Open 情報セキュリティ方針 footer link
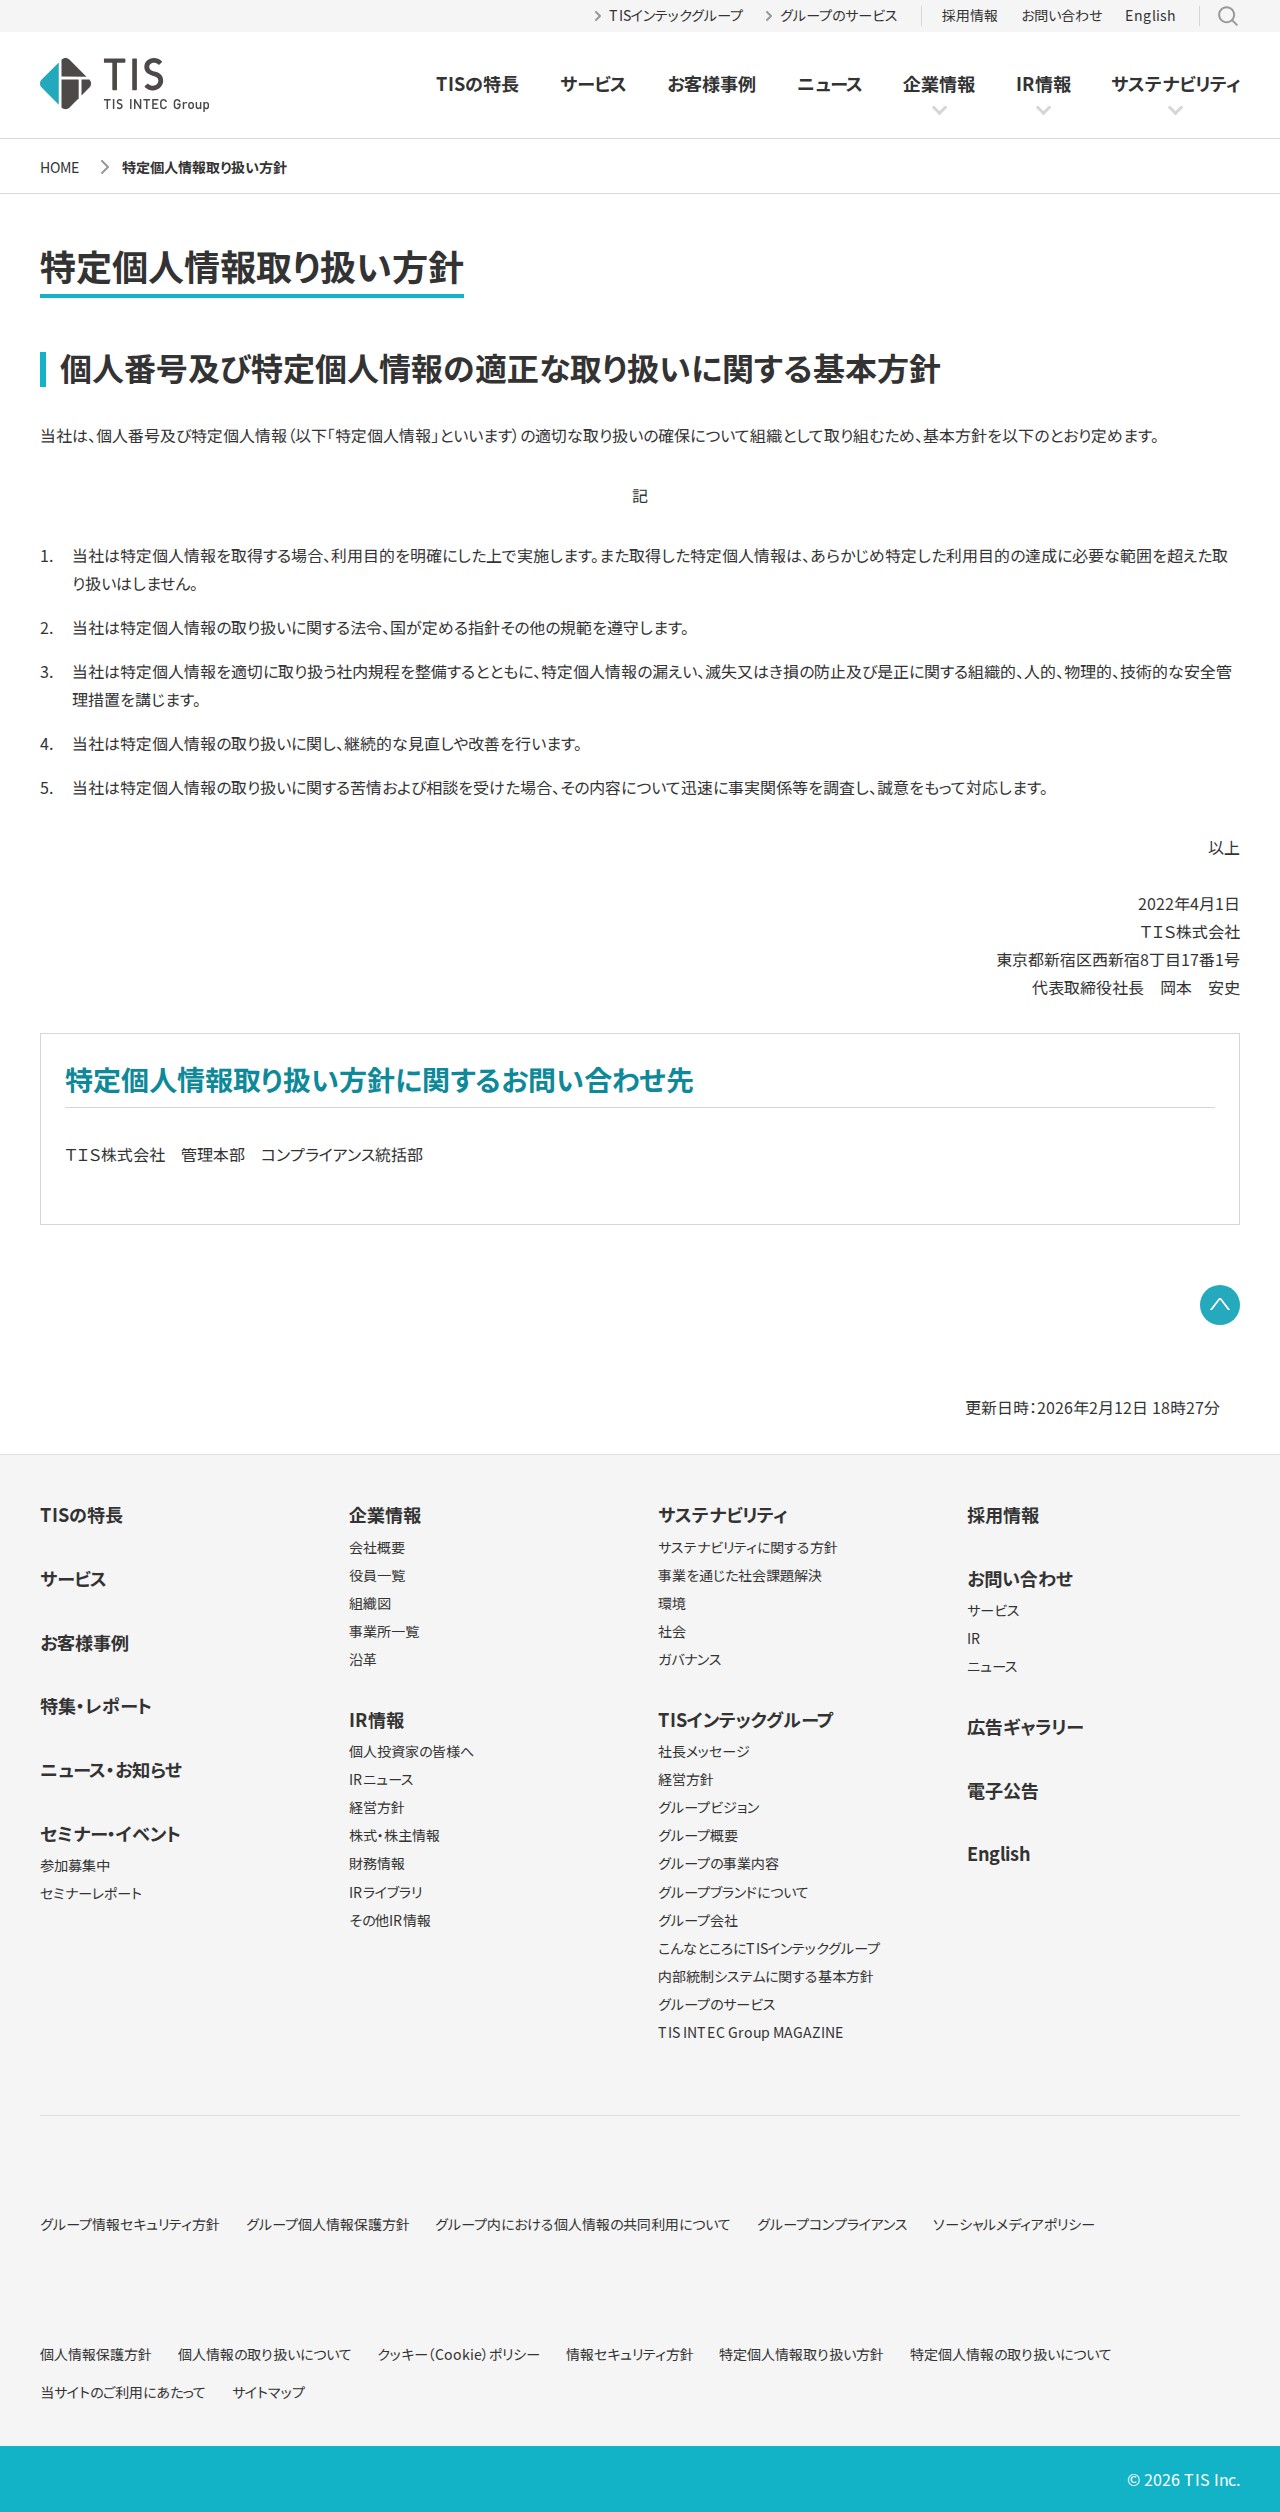This screenshot has height=2512, width=1280. pos(629,2355)
